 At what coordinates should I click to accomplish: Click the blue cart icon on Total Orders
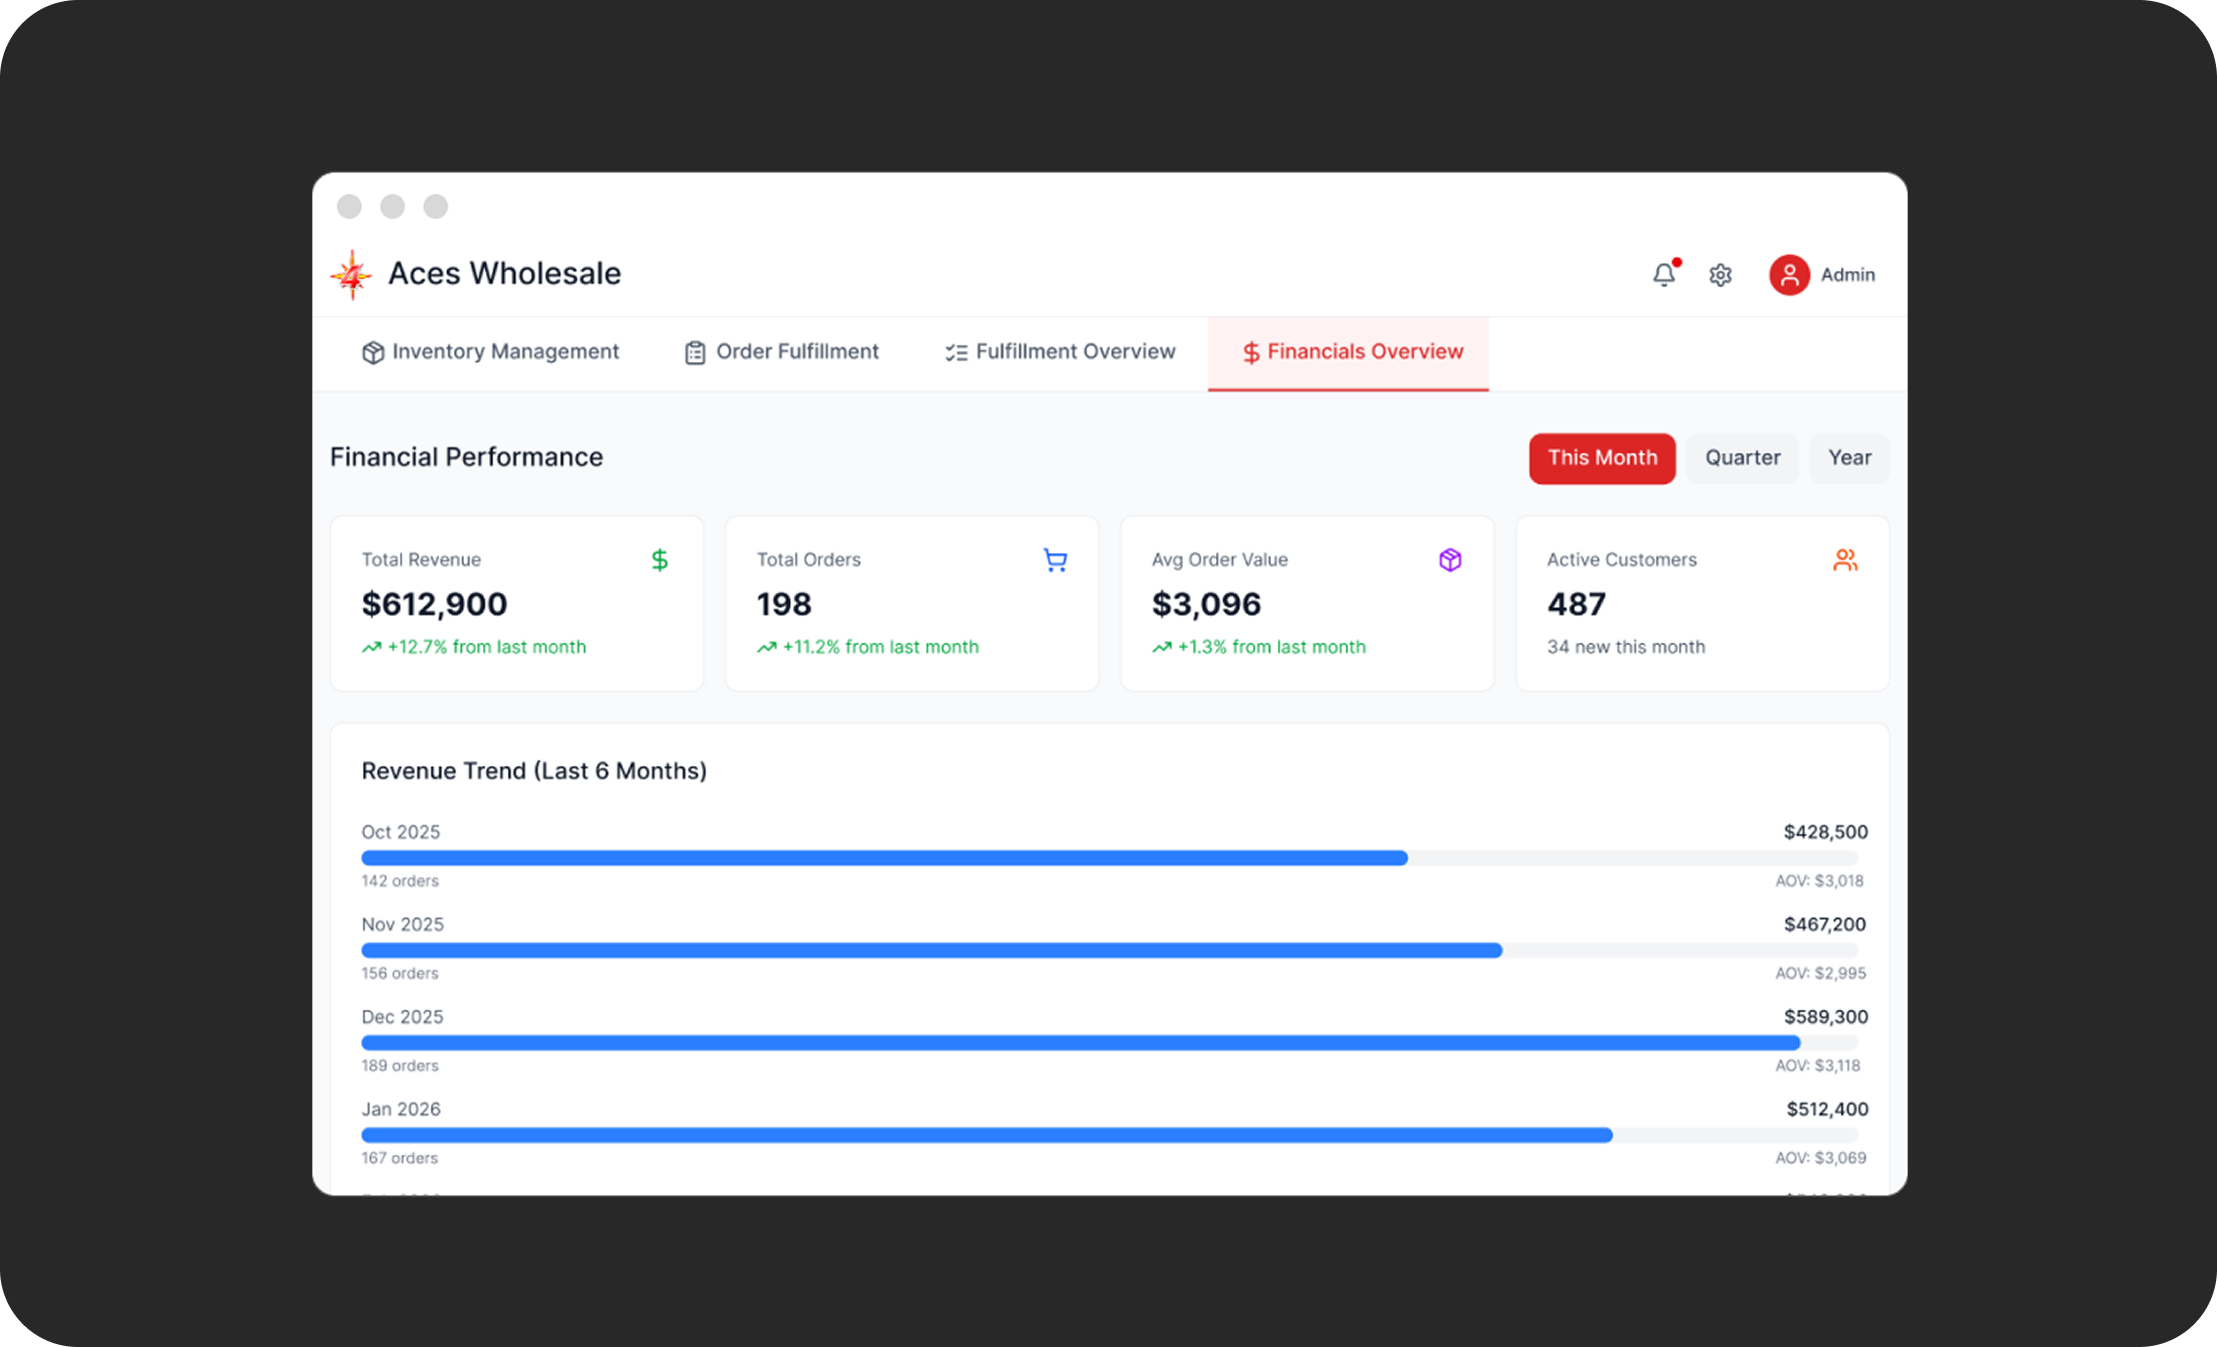(x=1055, y=560)
